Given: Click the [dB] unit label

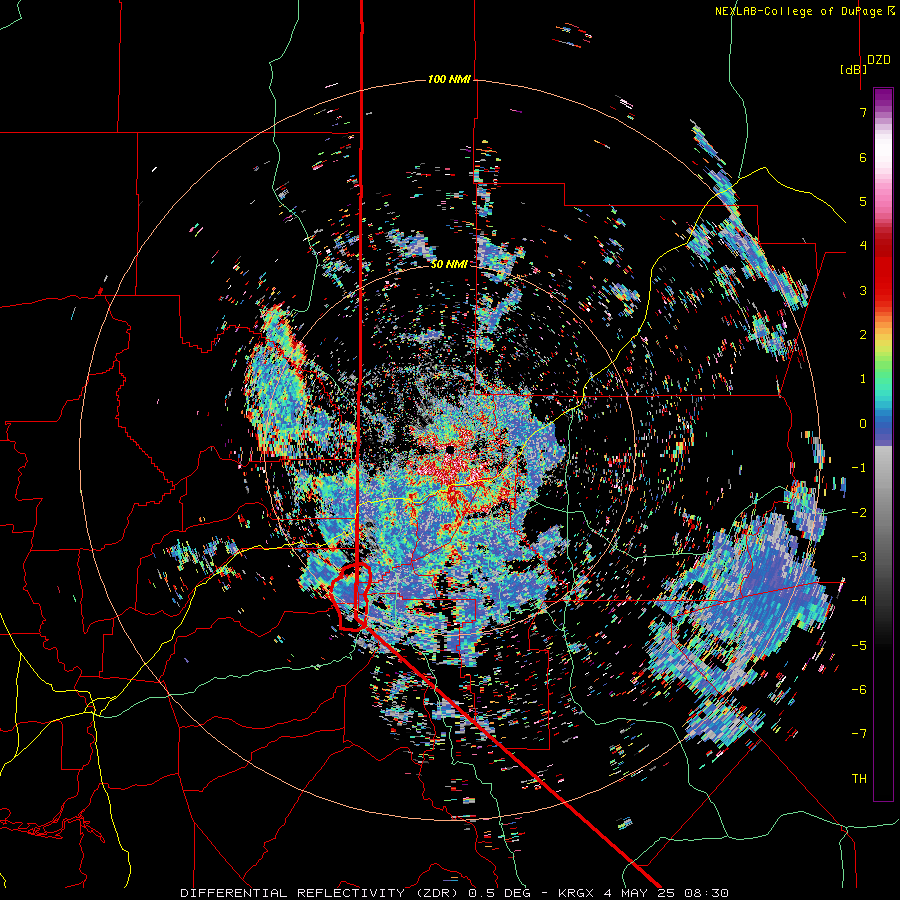Looking at the screenshot, I should pos(854,69).
